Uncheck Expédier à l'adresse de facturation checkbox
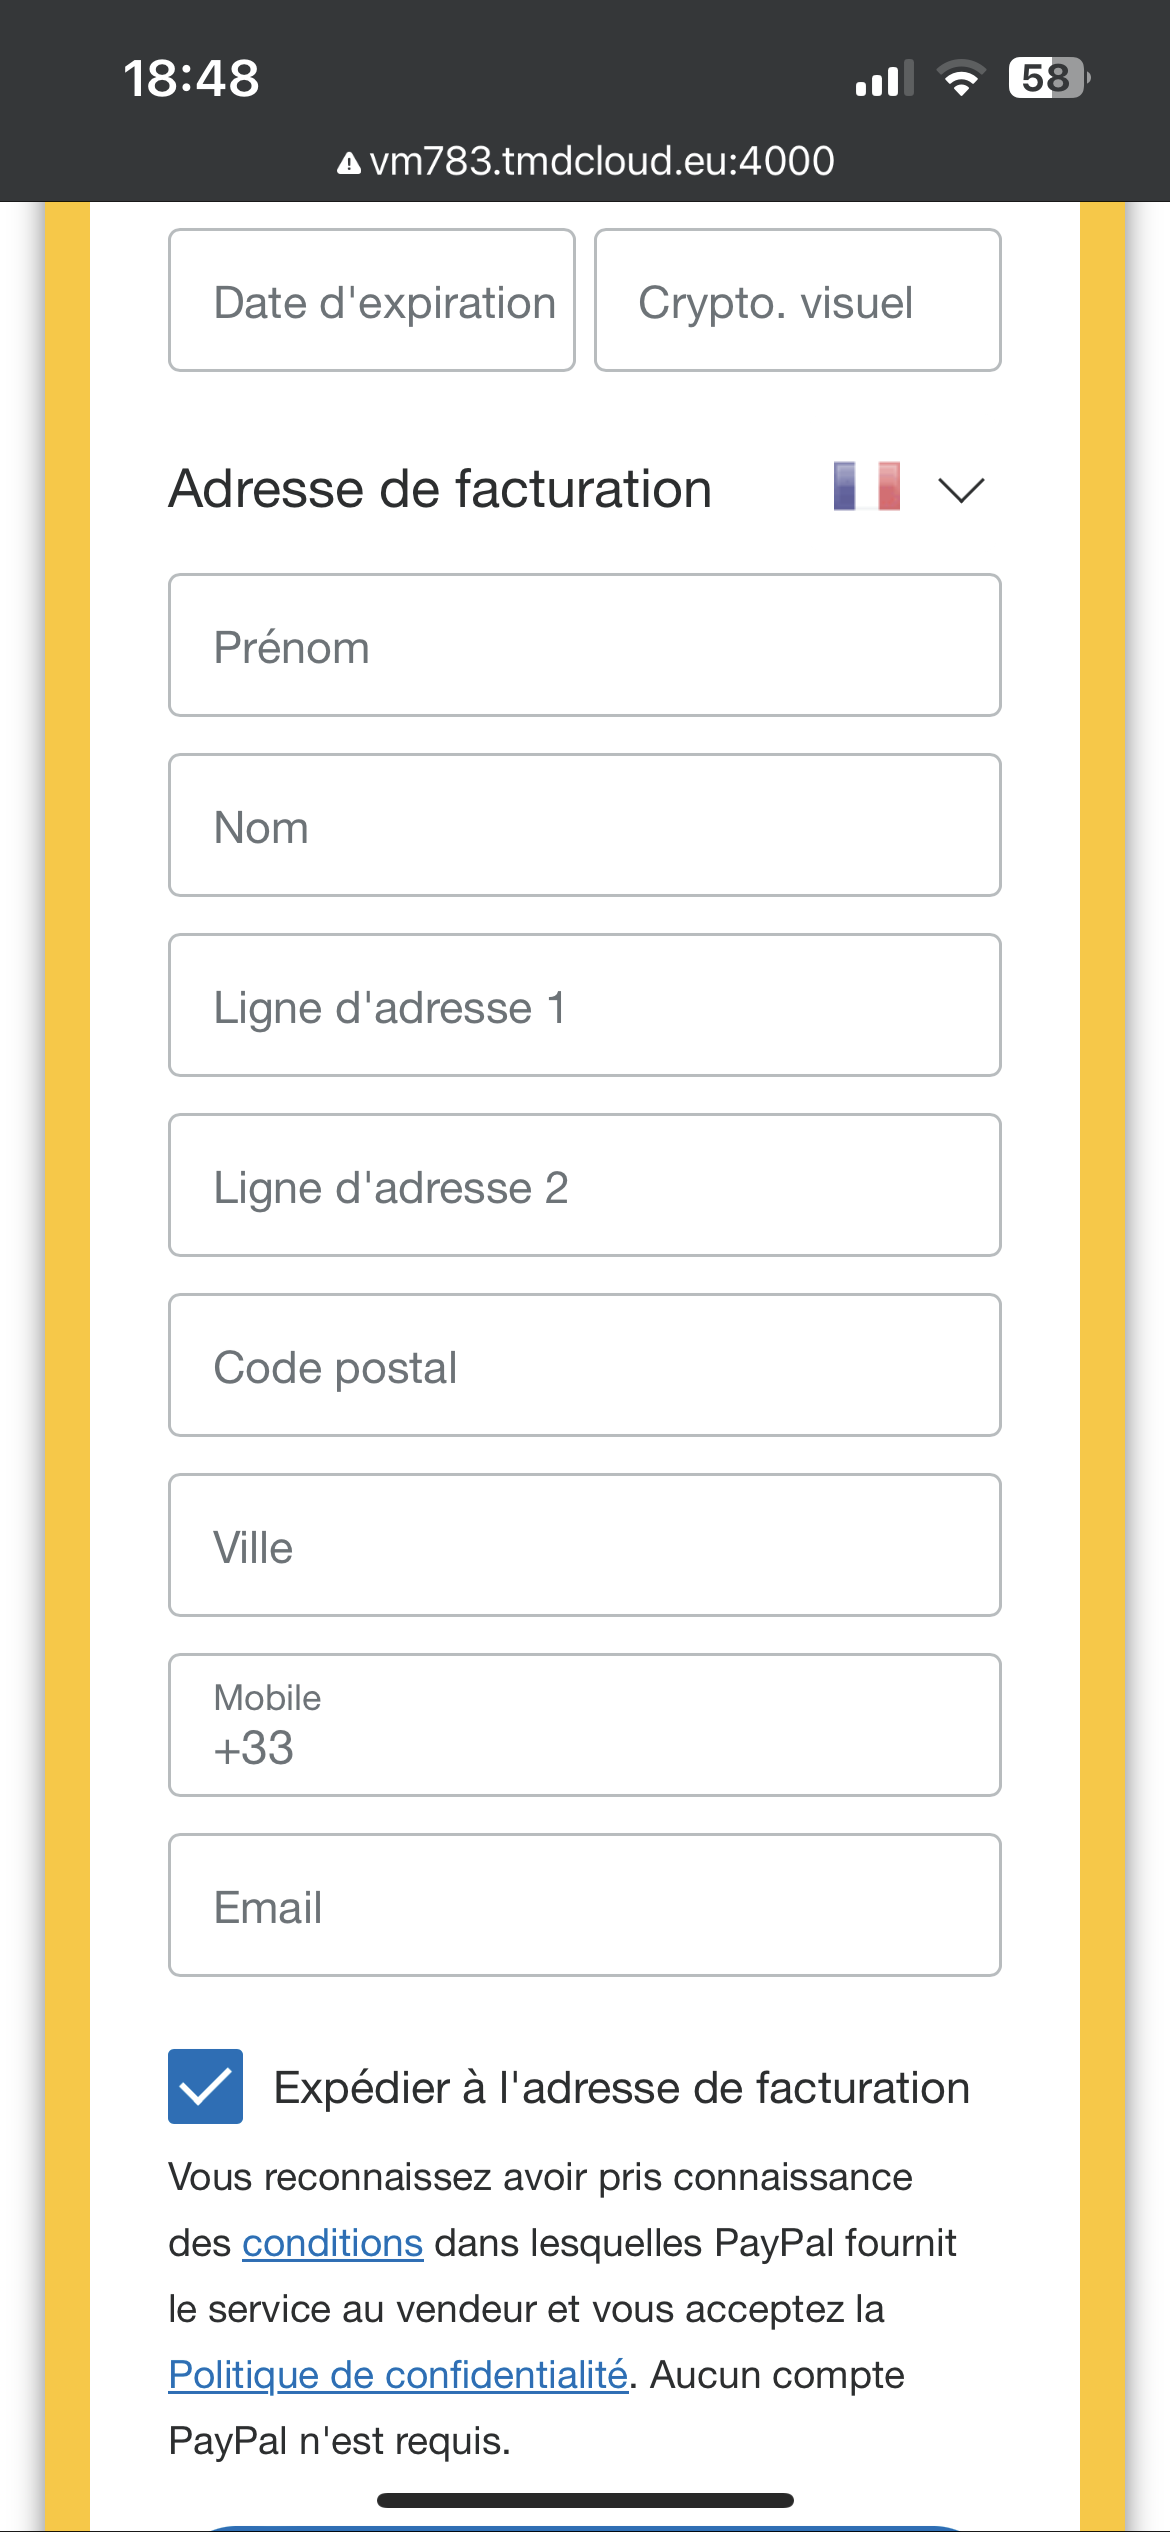The width and height of the screenshot is (1170, 2532). pyautogui.click(x=205, y=2086)
